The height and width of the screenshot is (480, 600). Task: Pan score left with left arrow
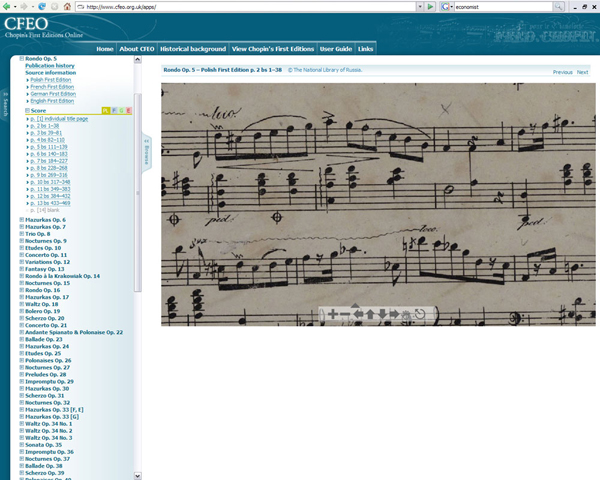point(358,314)
